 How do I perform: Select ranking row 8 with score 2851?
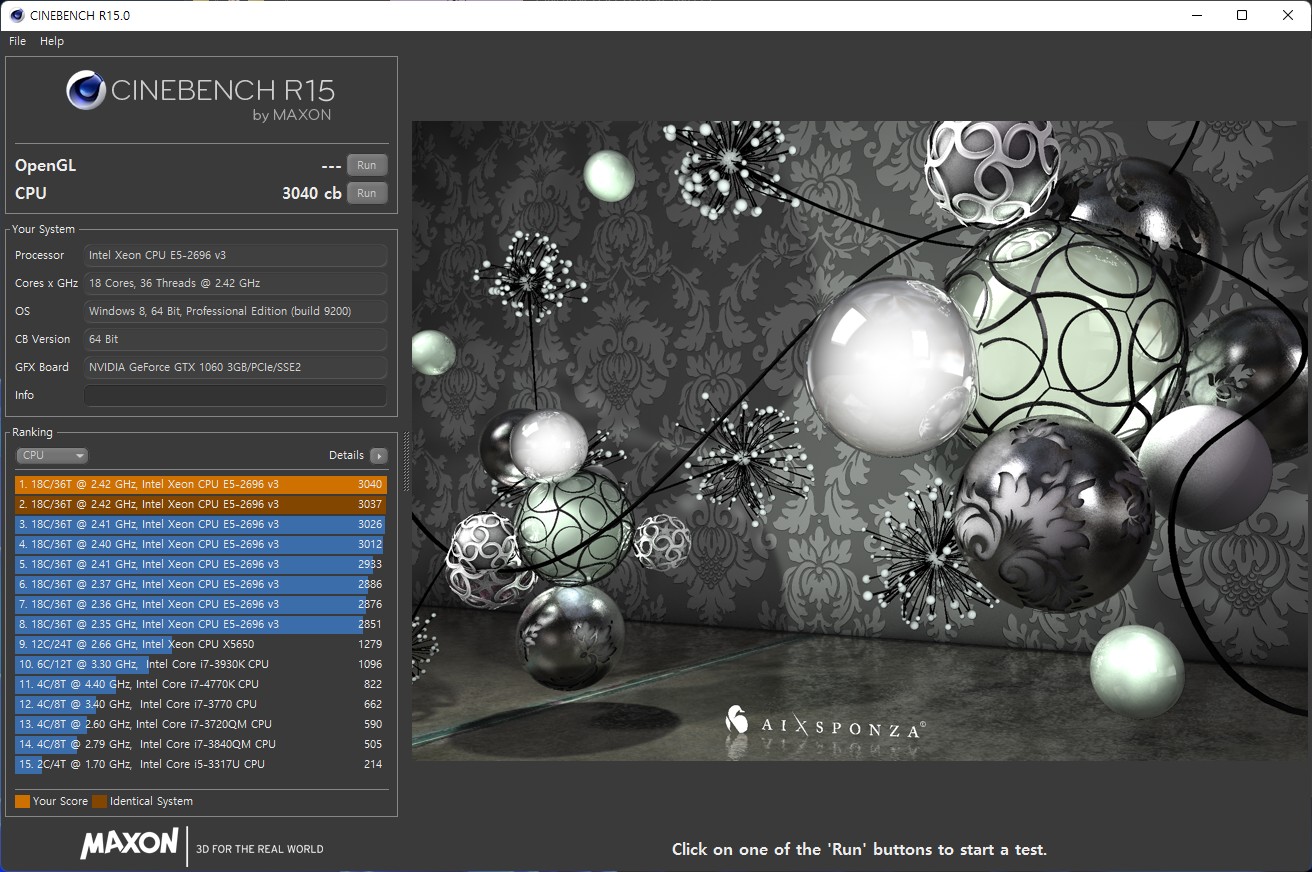[200, 624]
